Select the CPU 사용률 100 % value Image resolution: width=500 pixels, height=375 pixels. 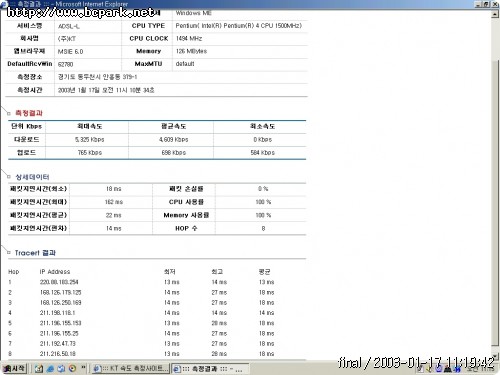click(263, 202)
